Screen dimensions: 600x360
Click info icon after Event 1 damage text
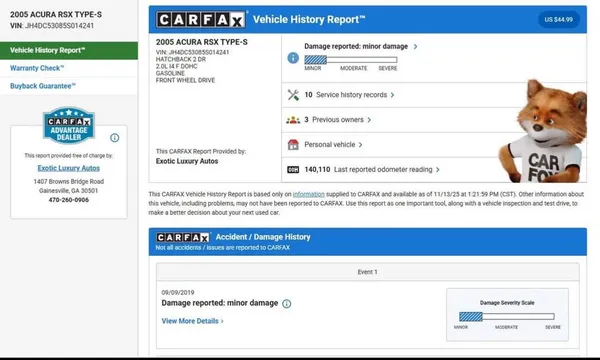[x=287, y=304]
